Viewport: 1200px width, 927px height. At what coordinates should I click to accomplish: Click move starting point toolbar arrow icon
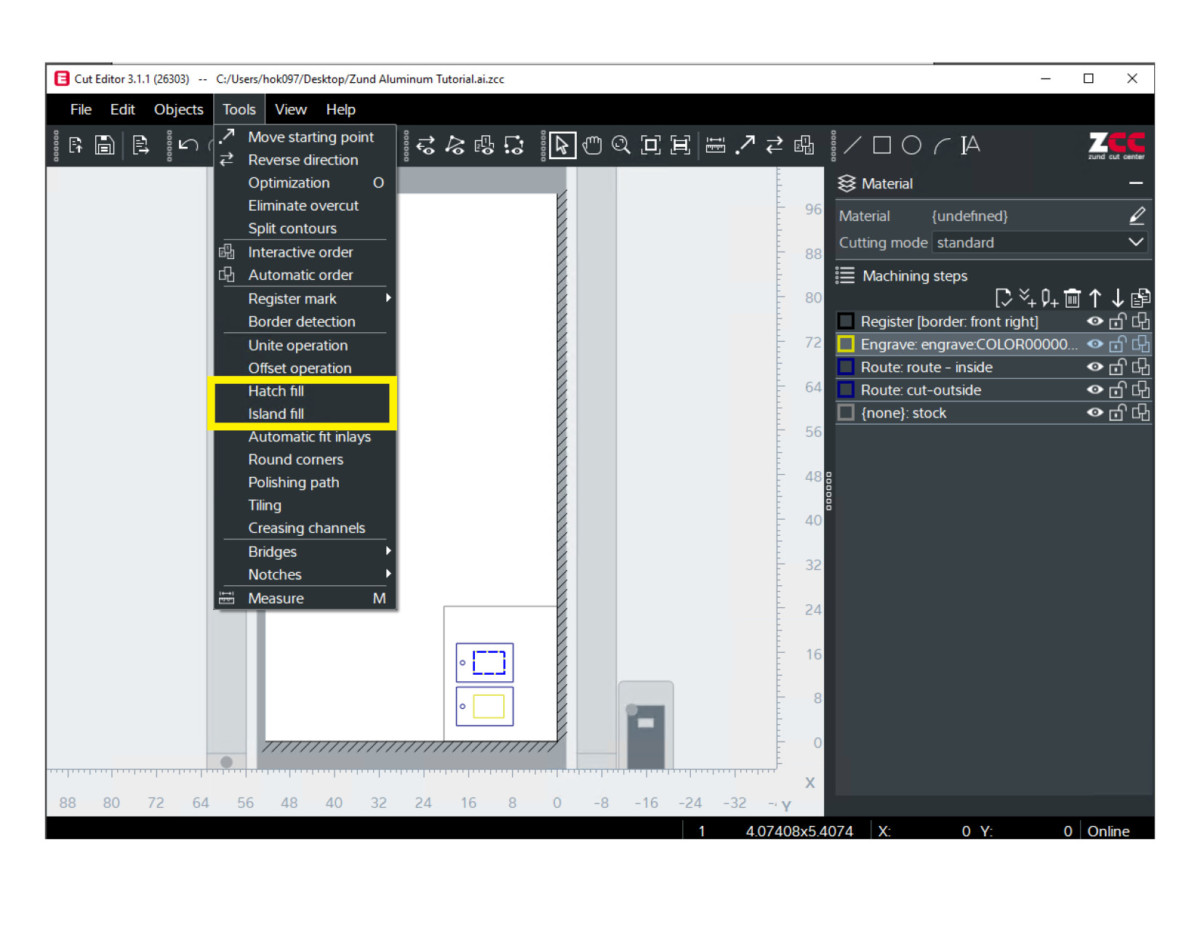[745, 146]
